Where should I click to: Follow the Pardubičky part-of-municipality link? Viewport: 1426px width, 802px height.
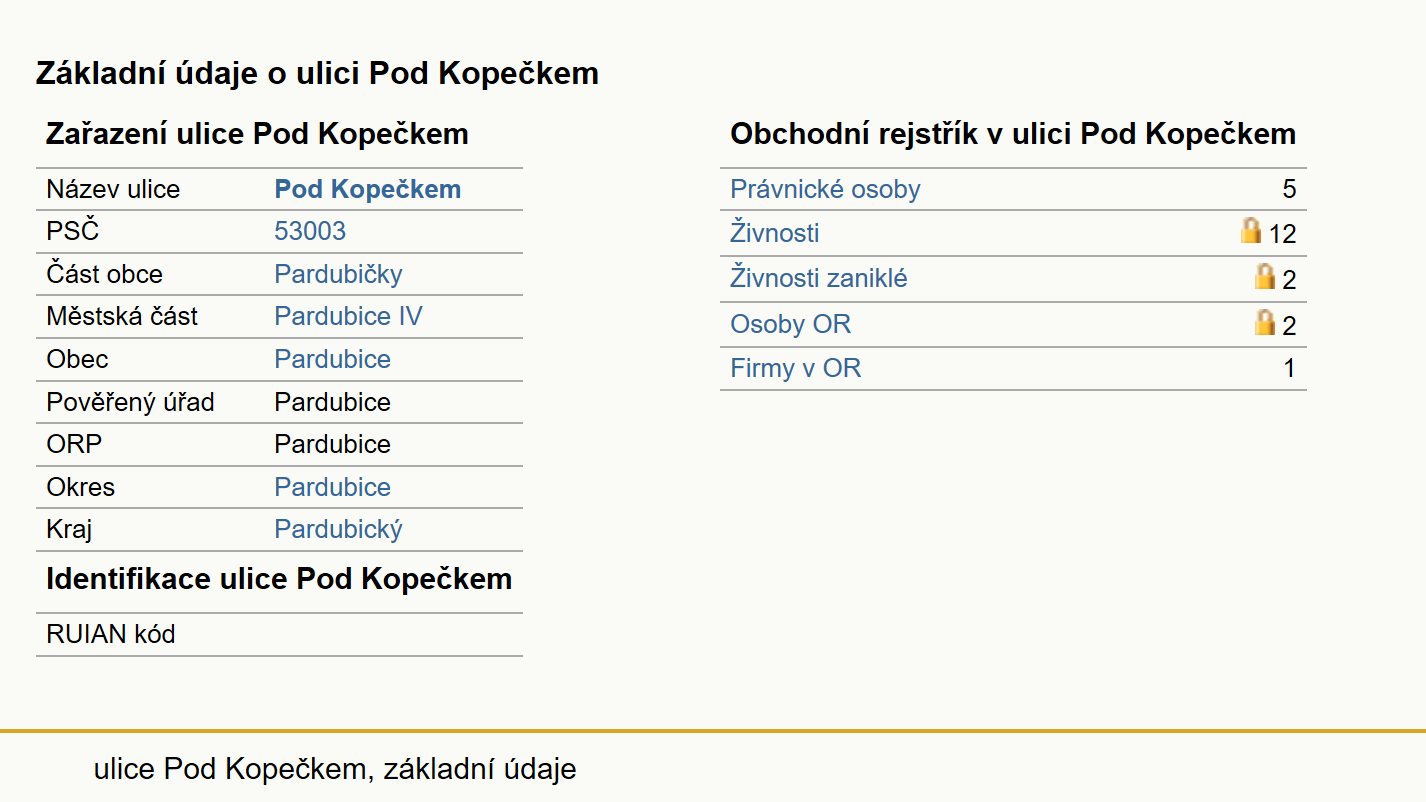point(339,274)
